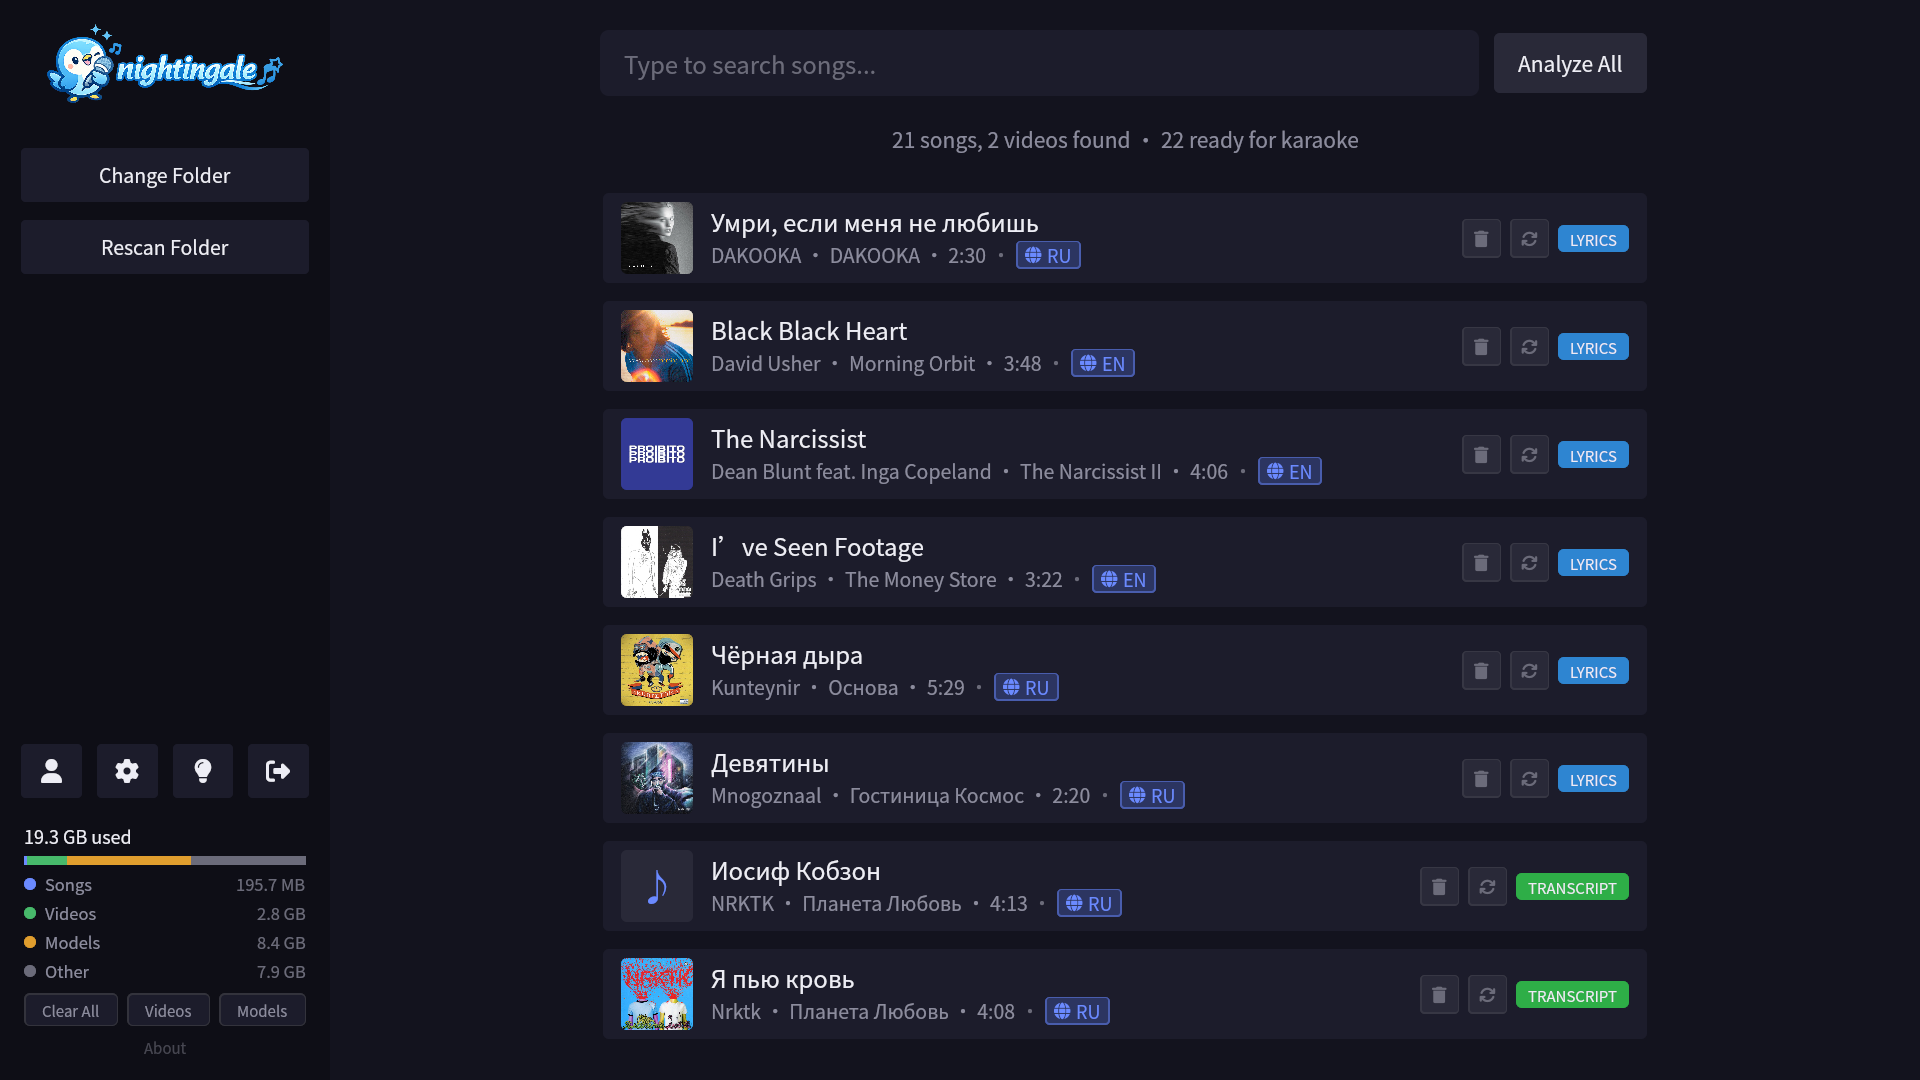Open the settings gear icon
Image resolution: width=1920 pixels, height=1080 pixels.
point(127,771)
